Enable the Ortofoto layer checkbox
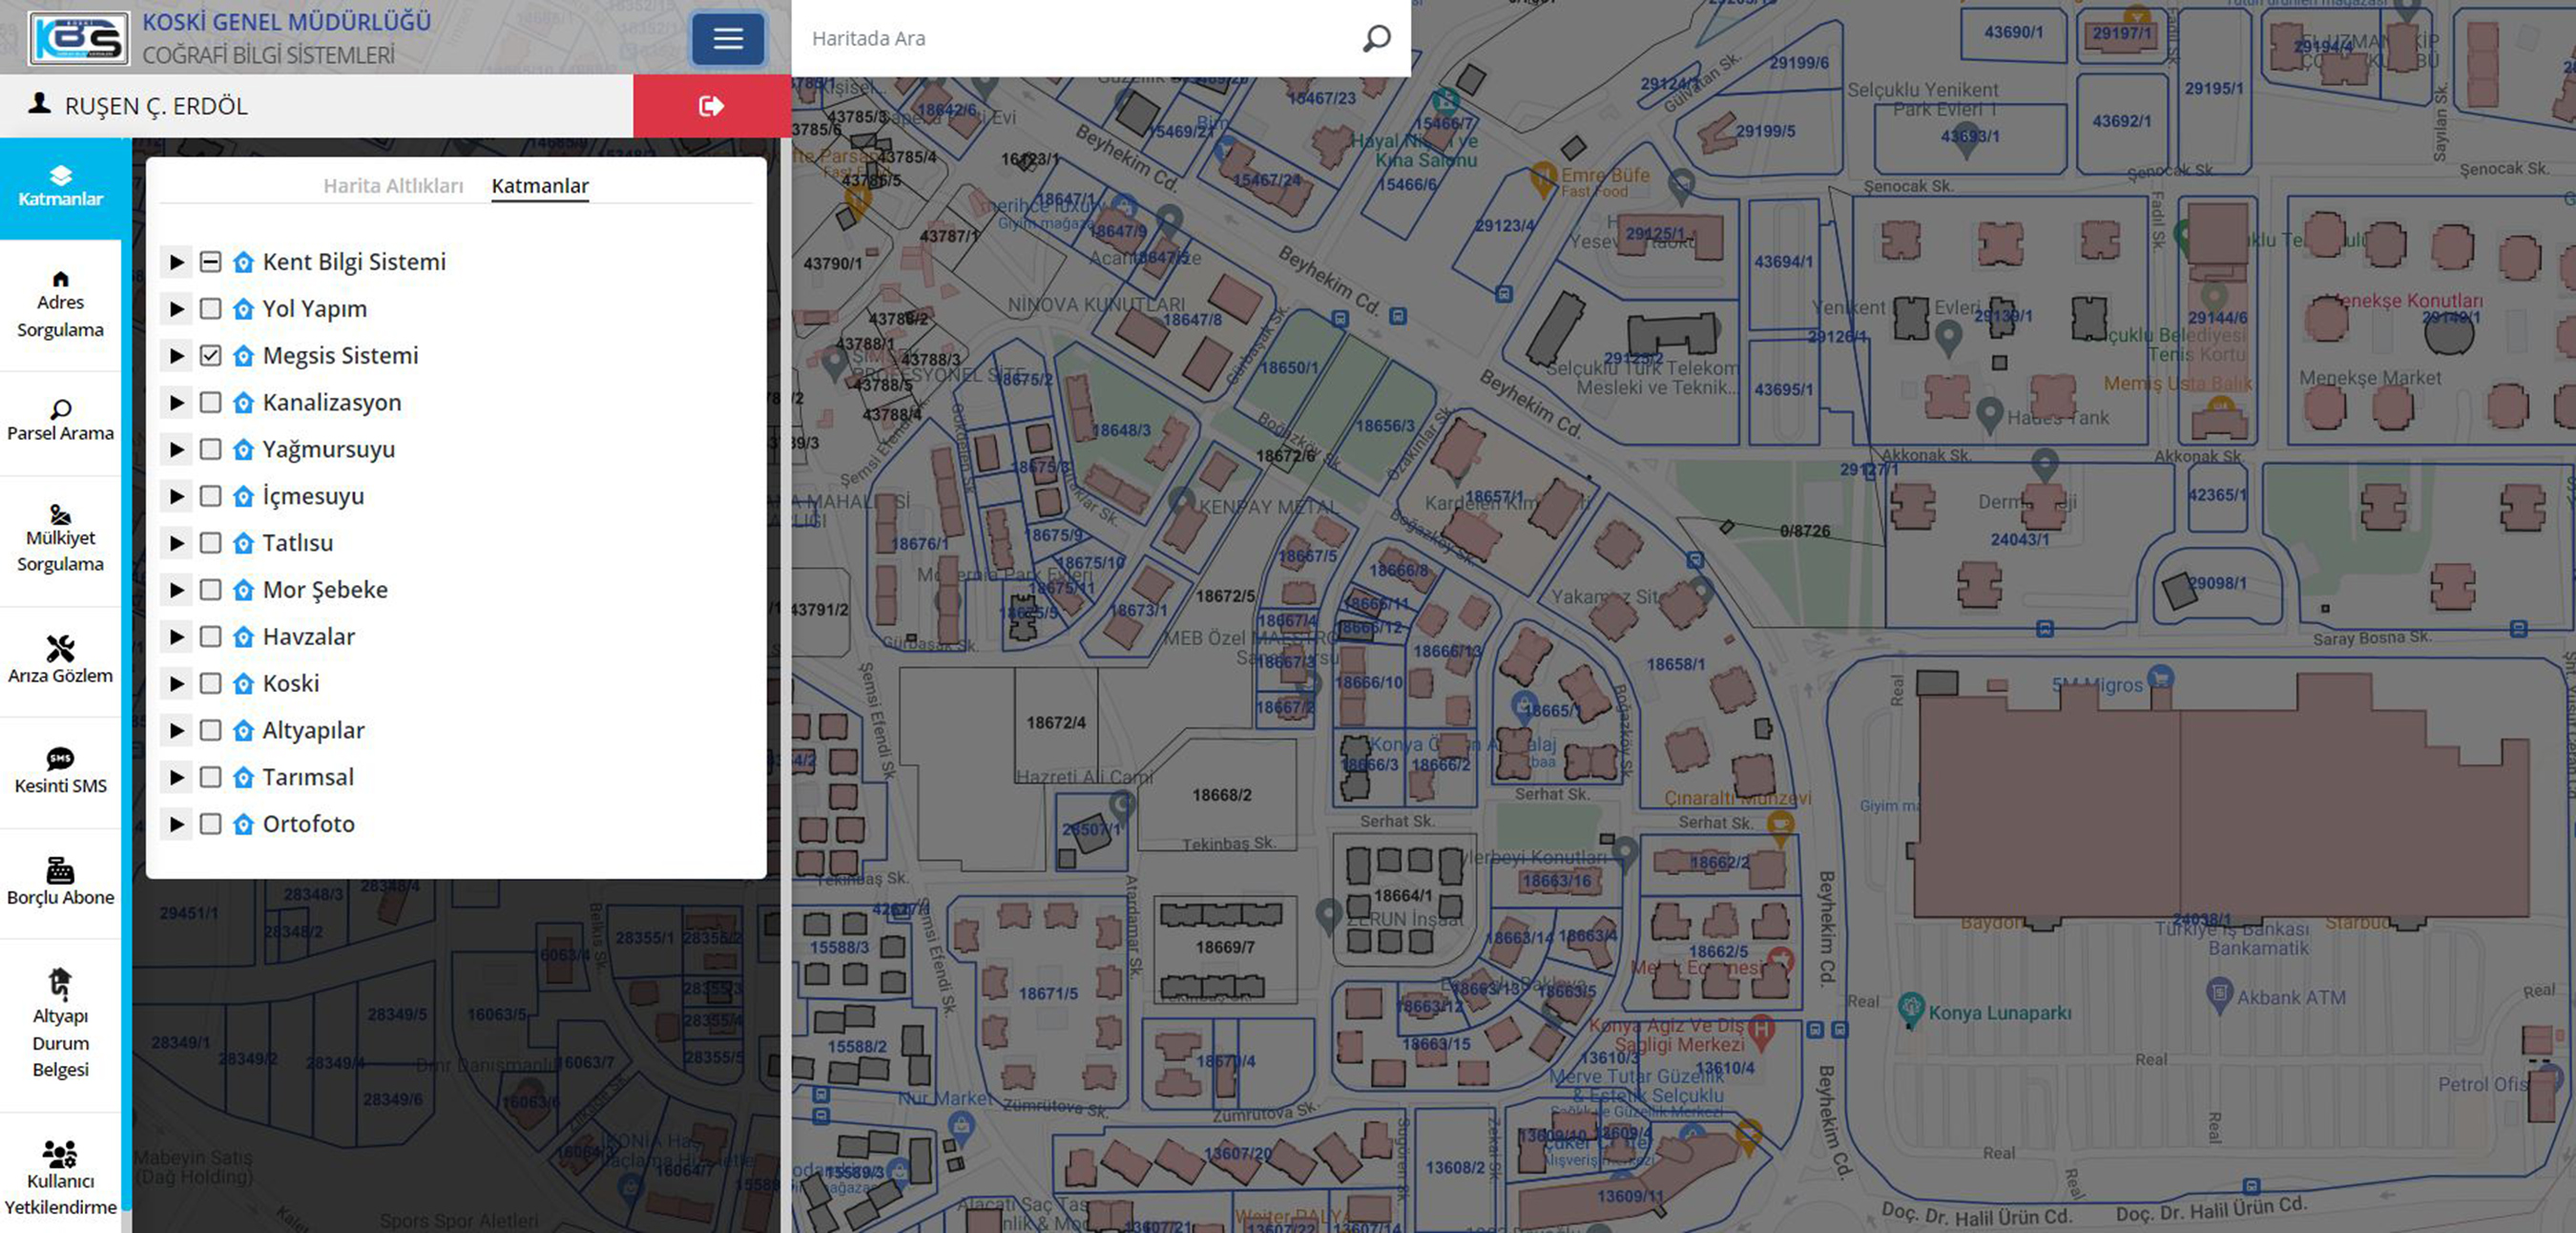 (210, 824)
